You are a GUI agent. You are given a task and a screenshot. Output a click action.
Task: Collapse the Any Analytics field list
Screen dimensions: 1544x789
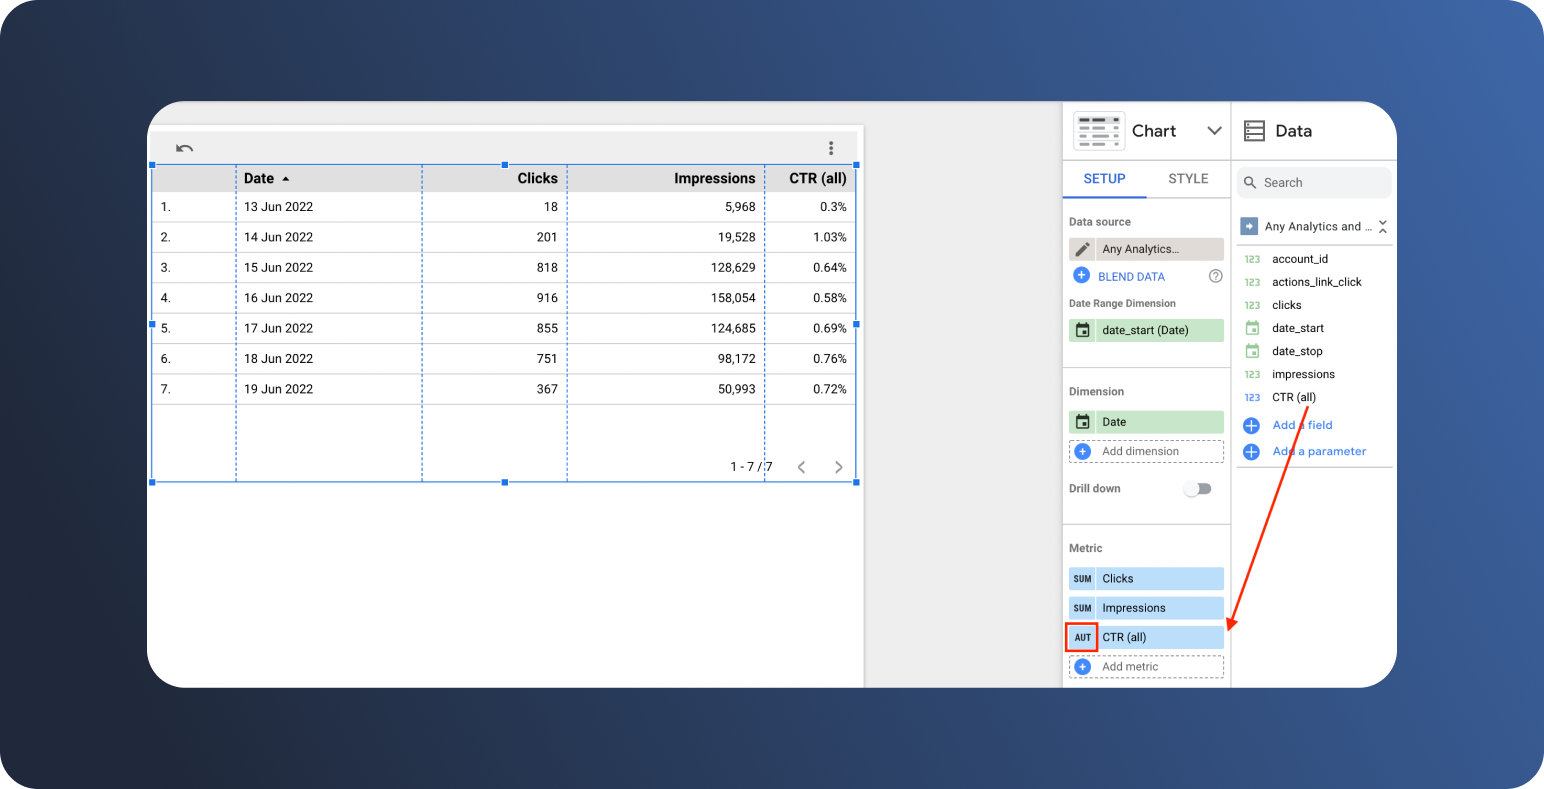pyautogui.click(x=1382, y=226)
